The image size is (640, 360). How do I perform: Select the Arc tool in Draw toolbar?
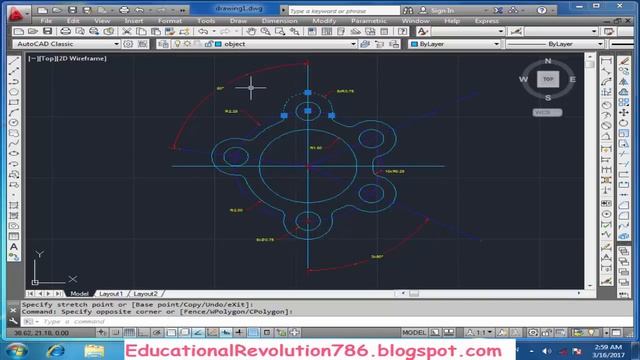coord(14,112)
